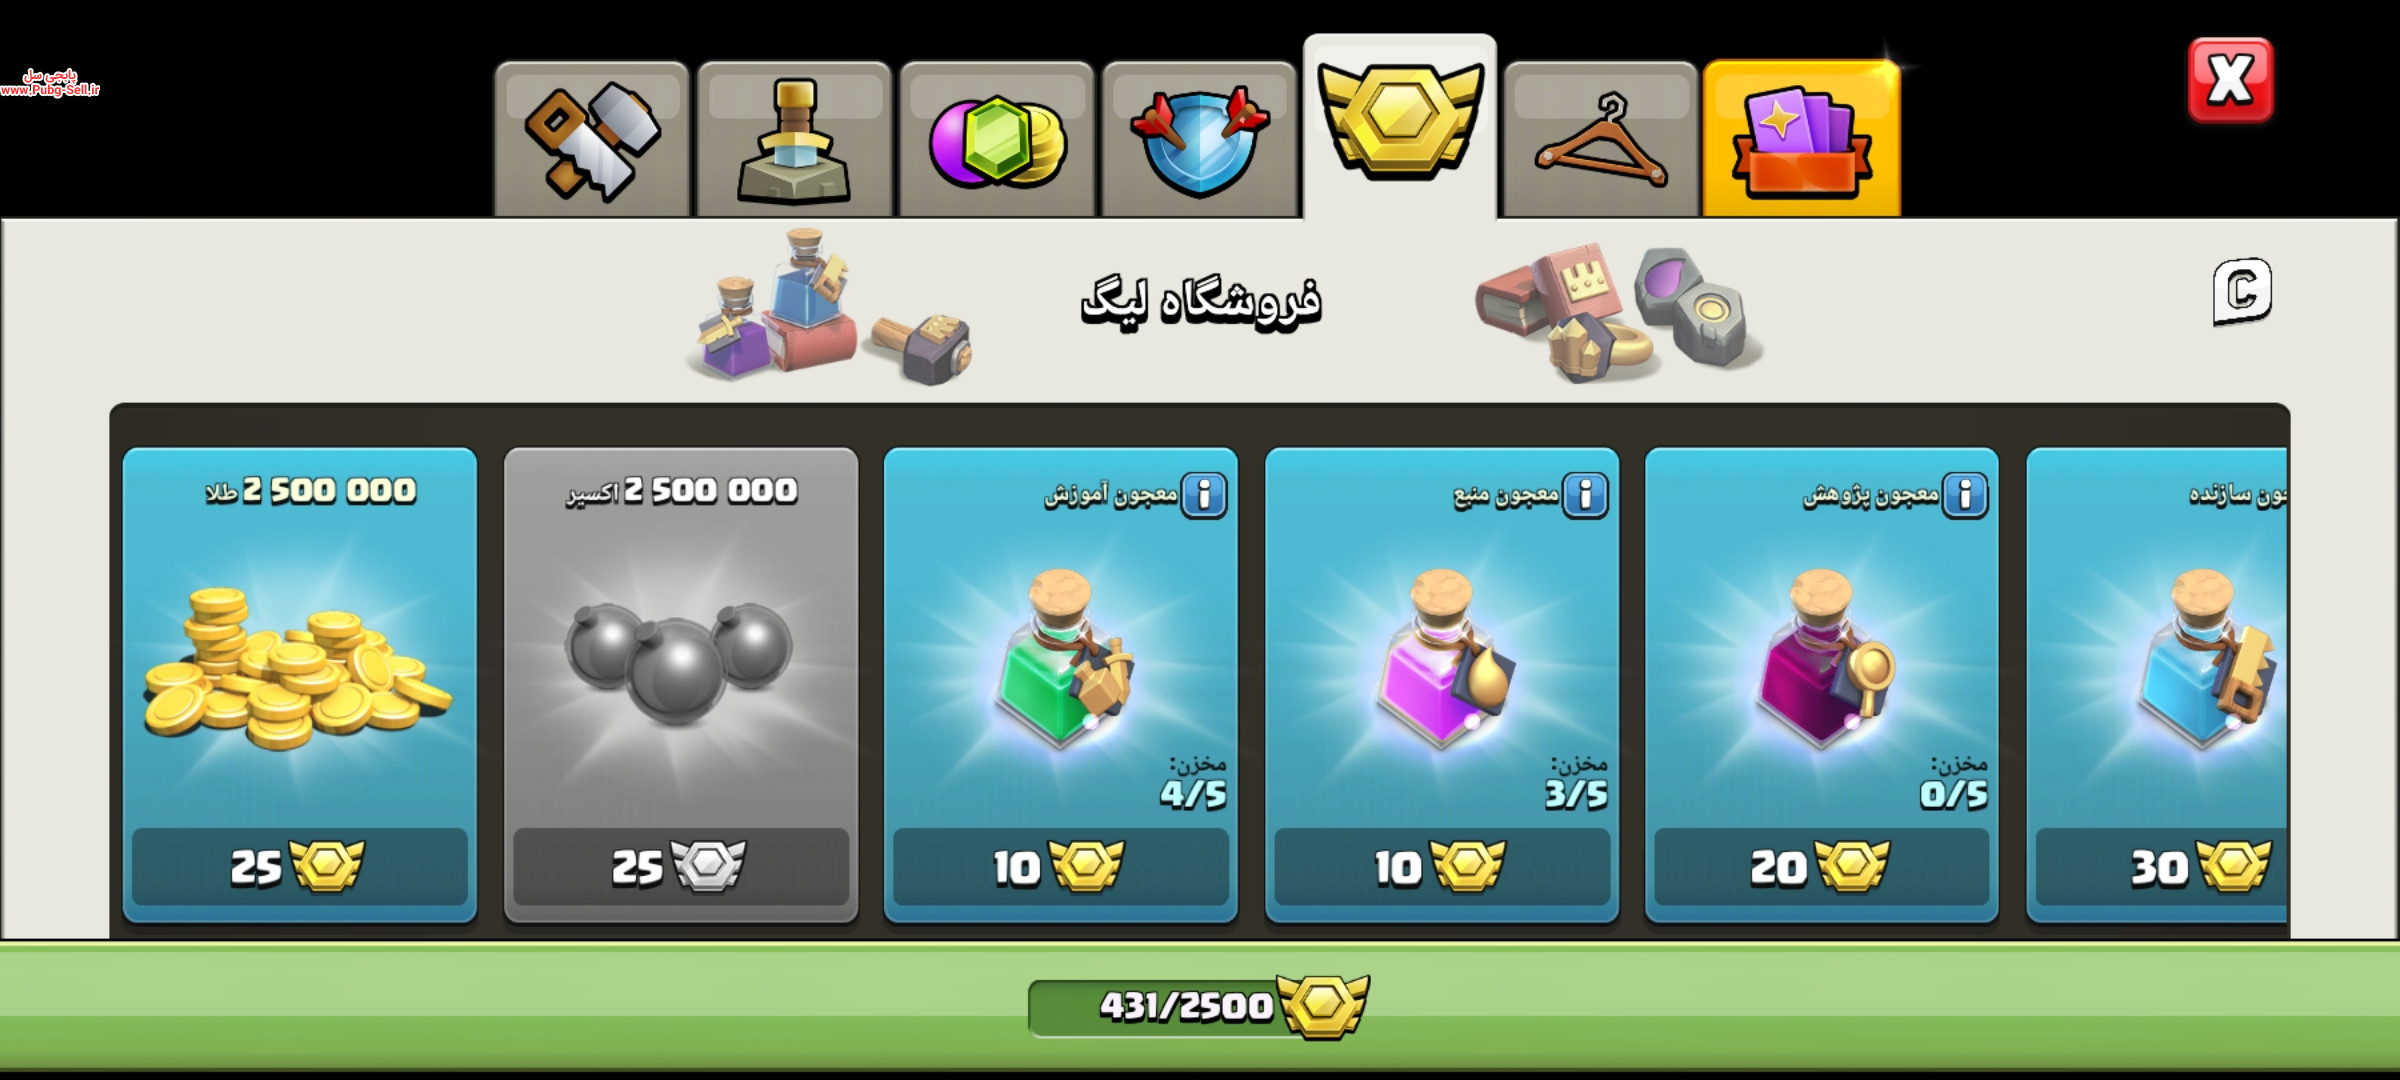
Task: Click info icon on Research Potion card
Action: [x=1965, y=495]
